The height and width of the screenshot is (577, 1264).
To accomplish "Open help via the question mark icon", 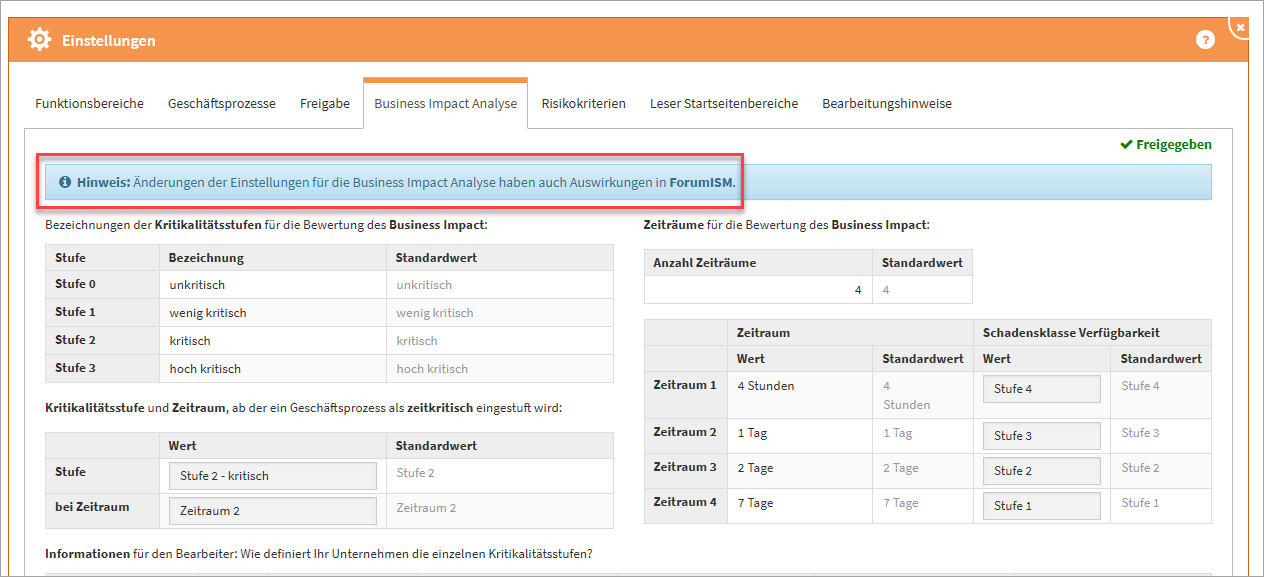I will click(1205, 40).
